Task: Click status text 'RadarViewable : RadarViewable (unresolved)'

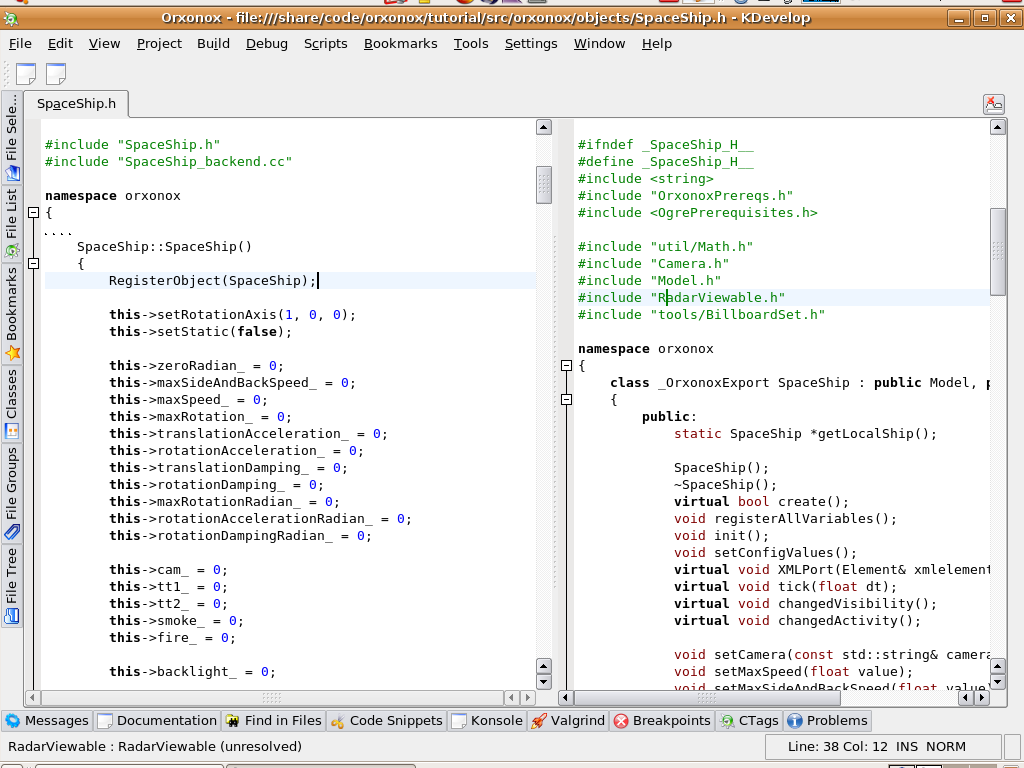Action: (x=155, y=746)
